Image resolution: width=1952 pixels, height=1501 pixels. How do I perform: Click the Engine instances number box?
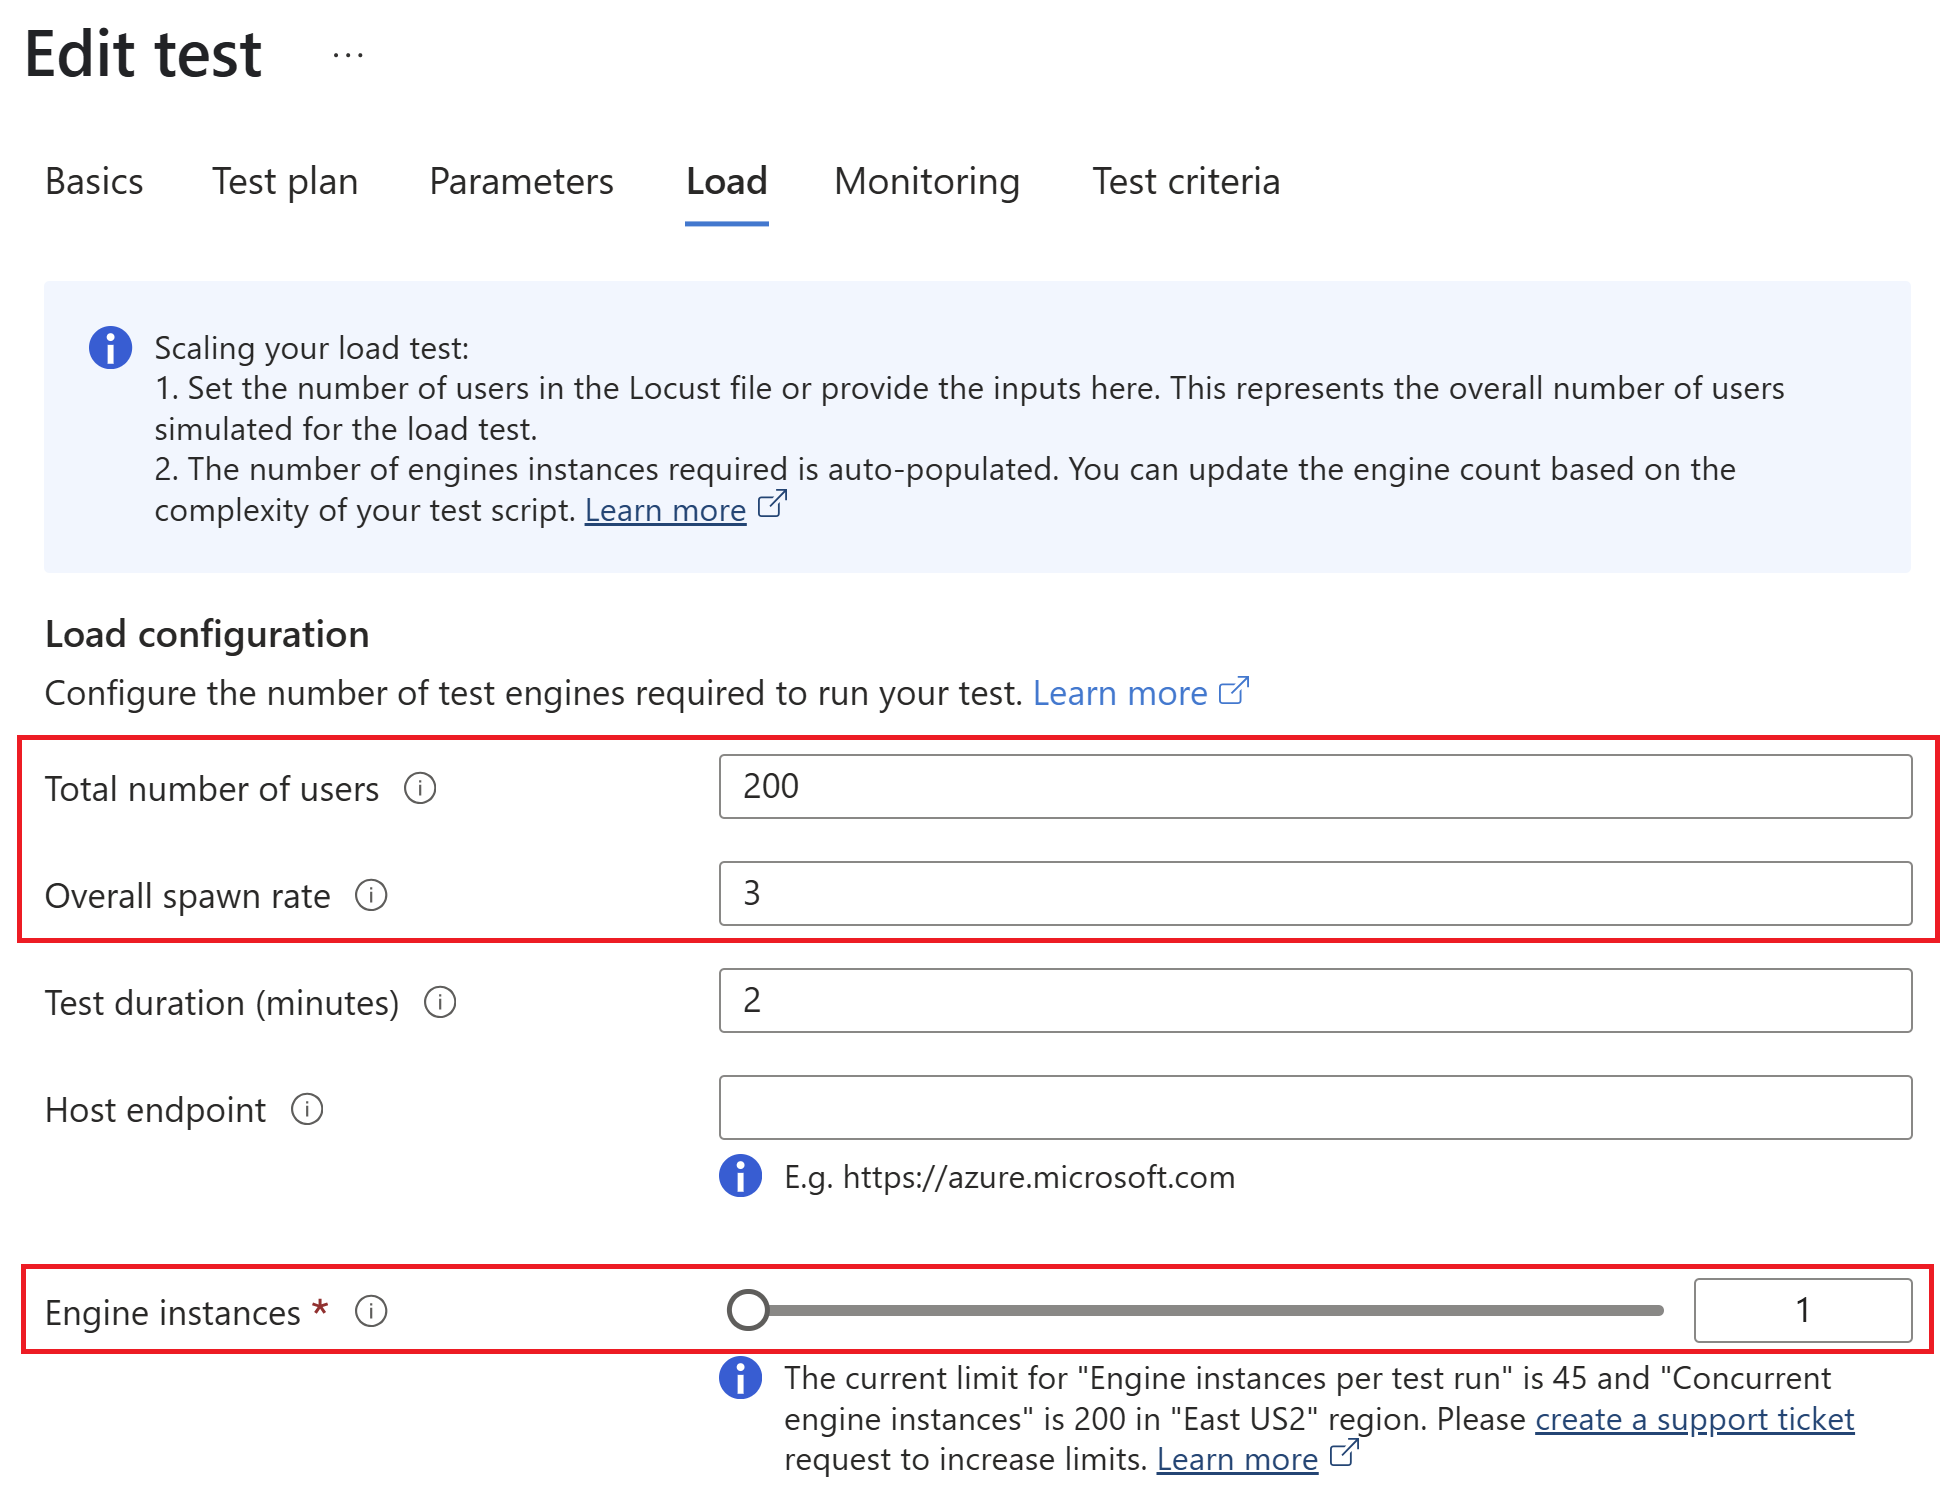pos(1802,1310)
